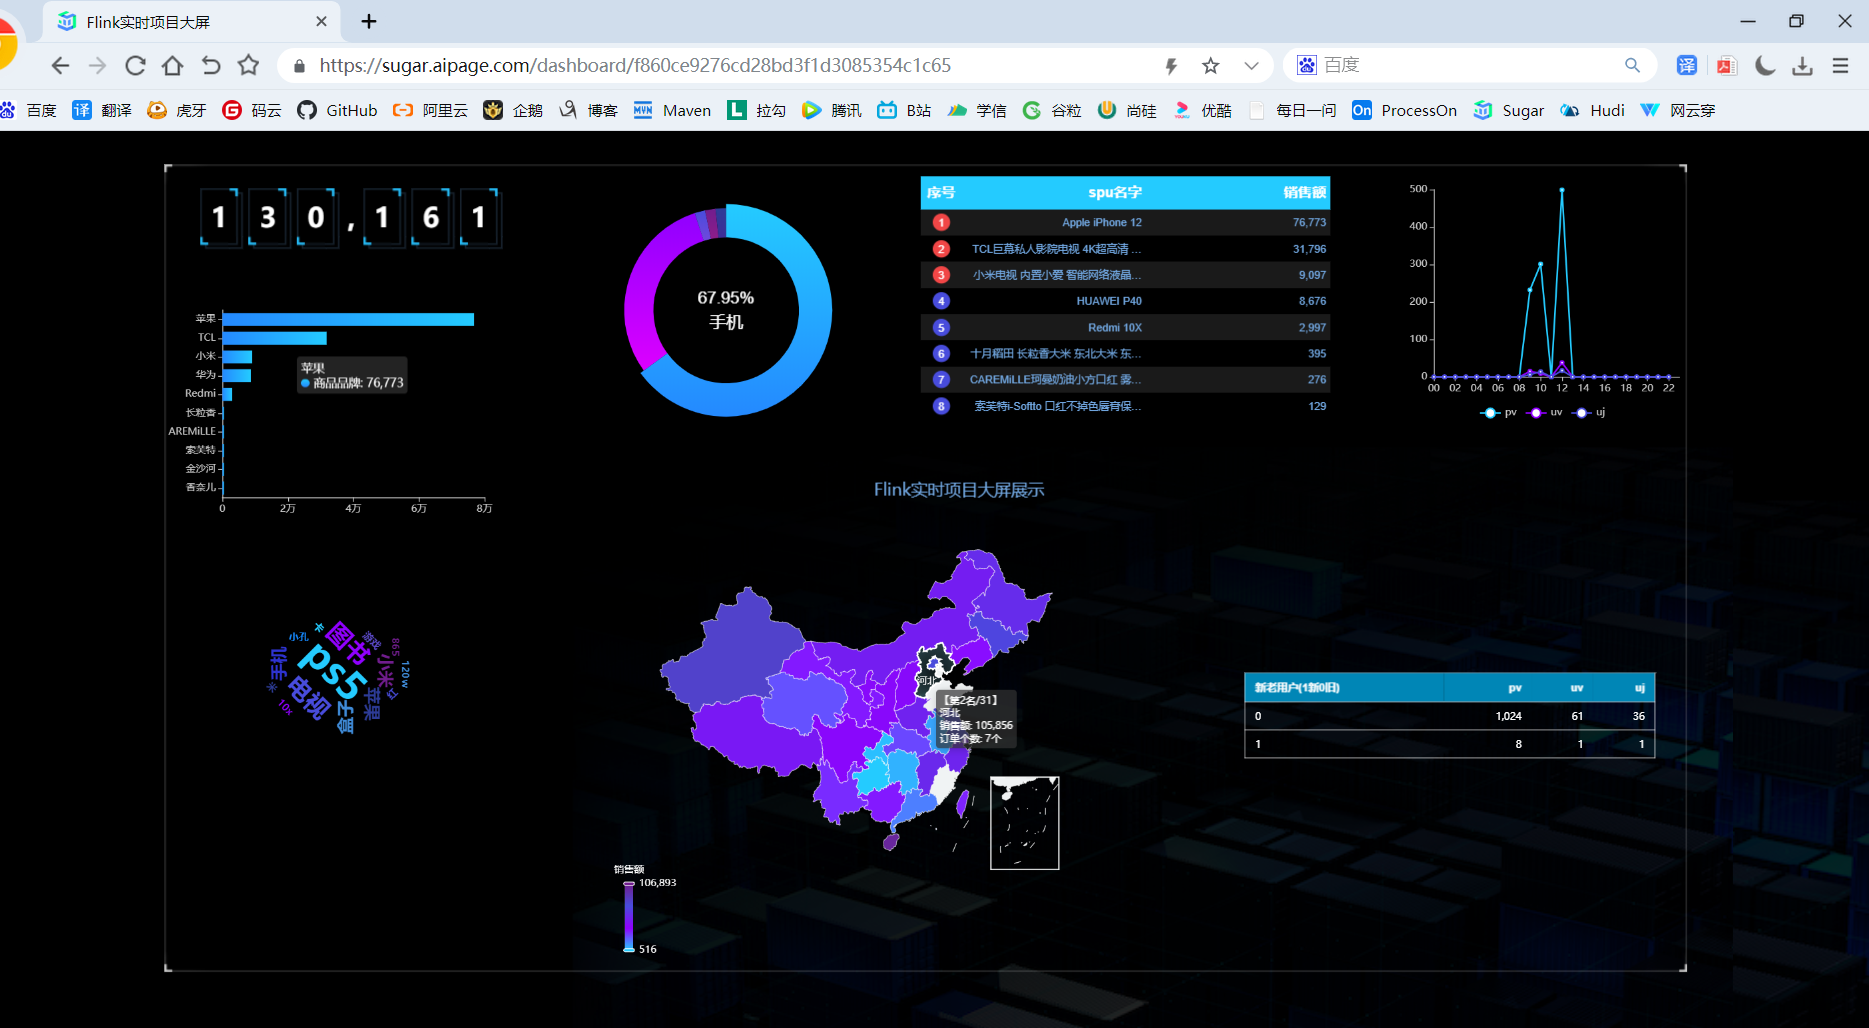1869x1028 pixels.
Task: Click the 1,024 pv cell
Action: point(1508,716)
